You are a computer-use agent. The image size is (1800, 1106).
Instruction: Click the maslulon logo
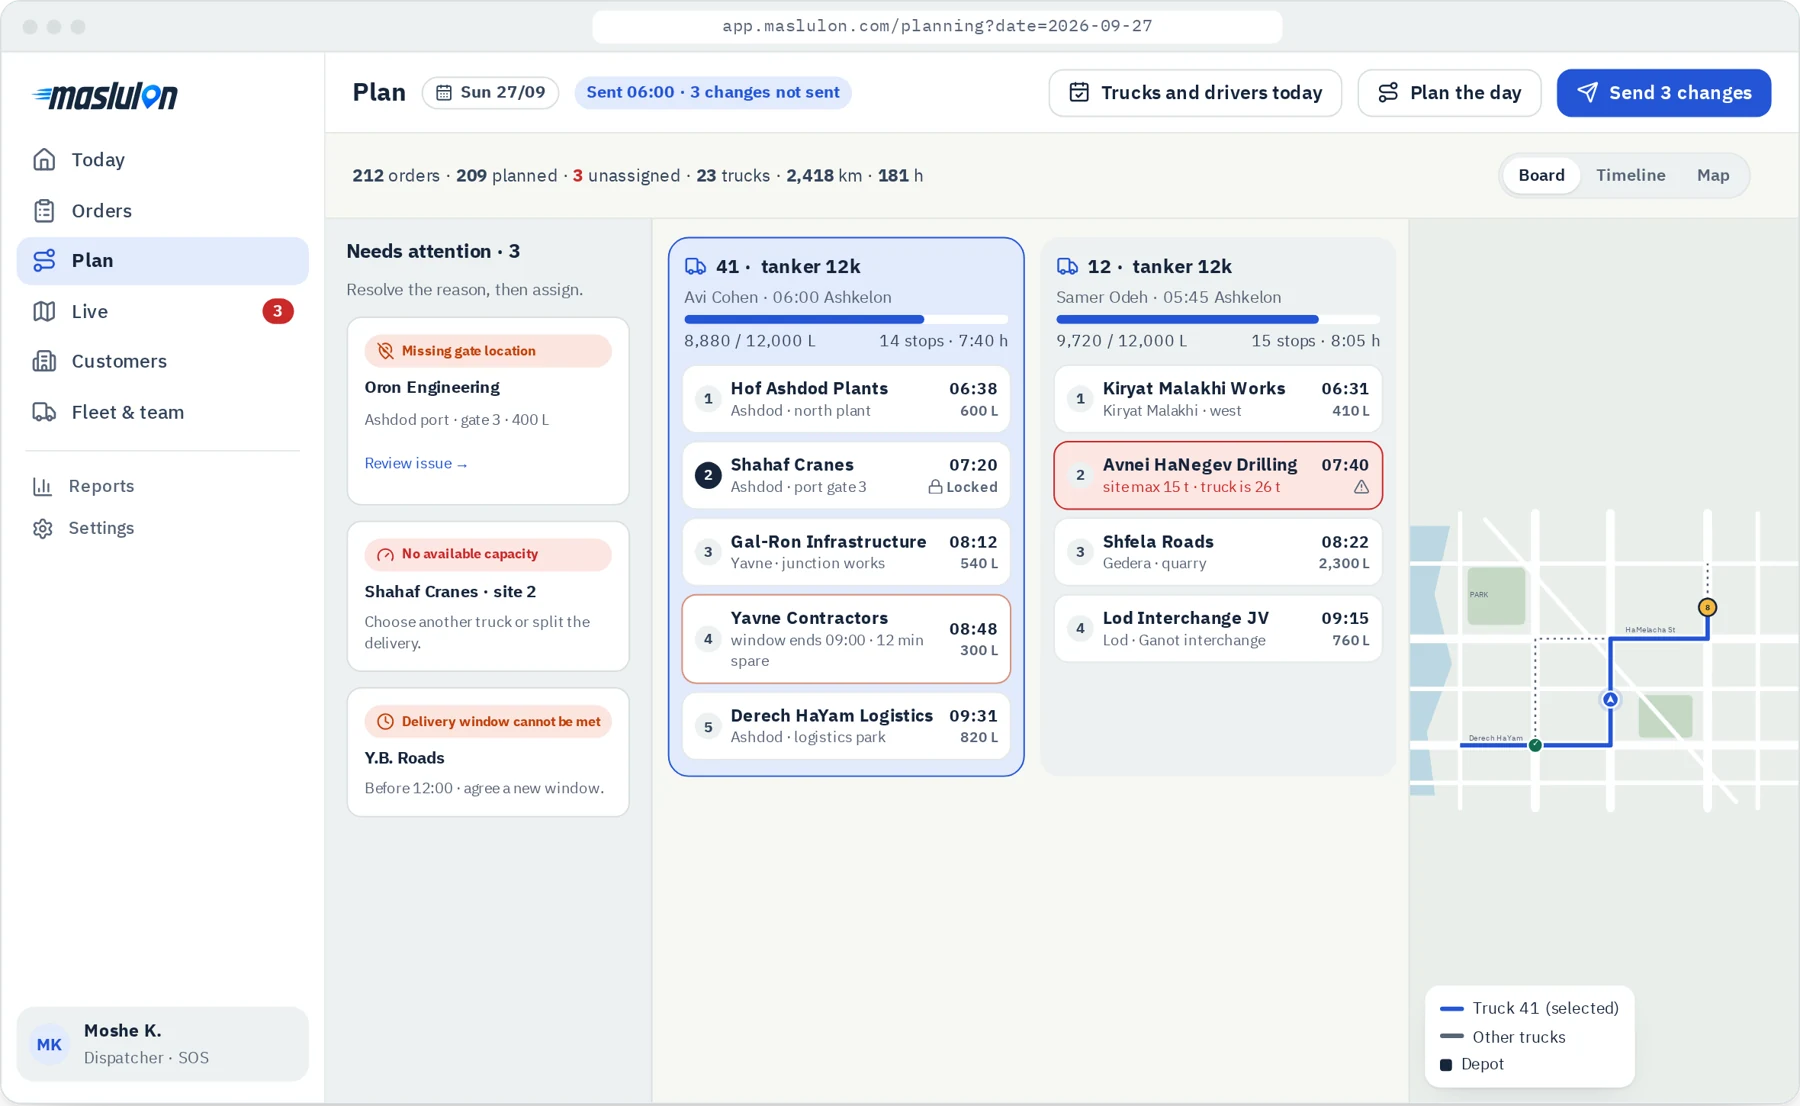pos(105,96)
